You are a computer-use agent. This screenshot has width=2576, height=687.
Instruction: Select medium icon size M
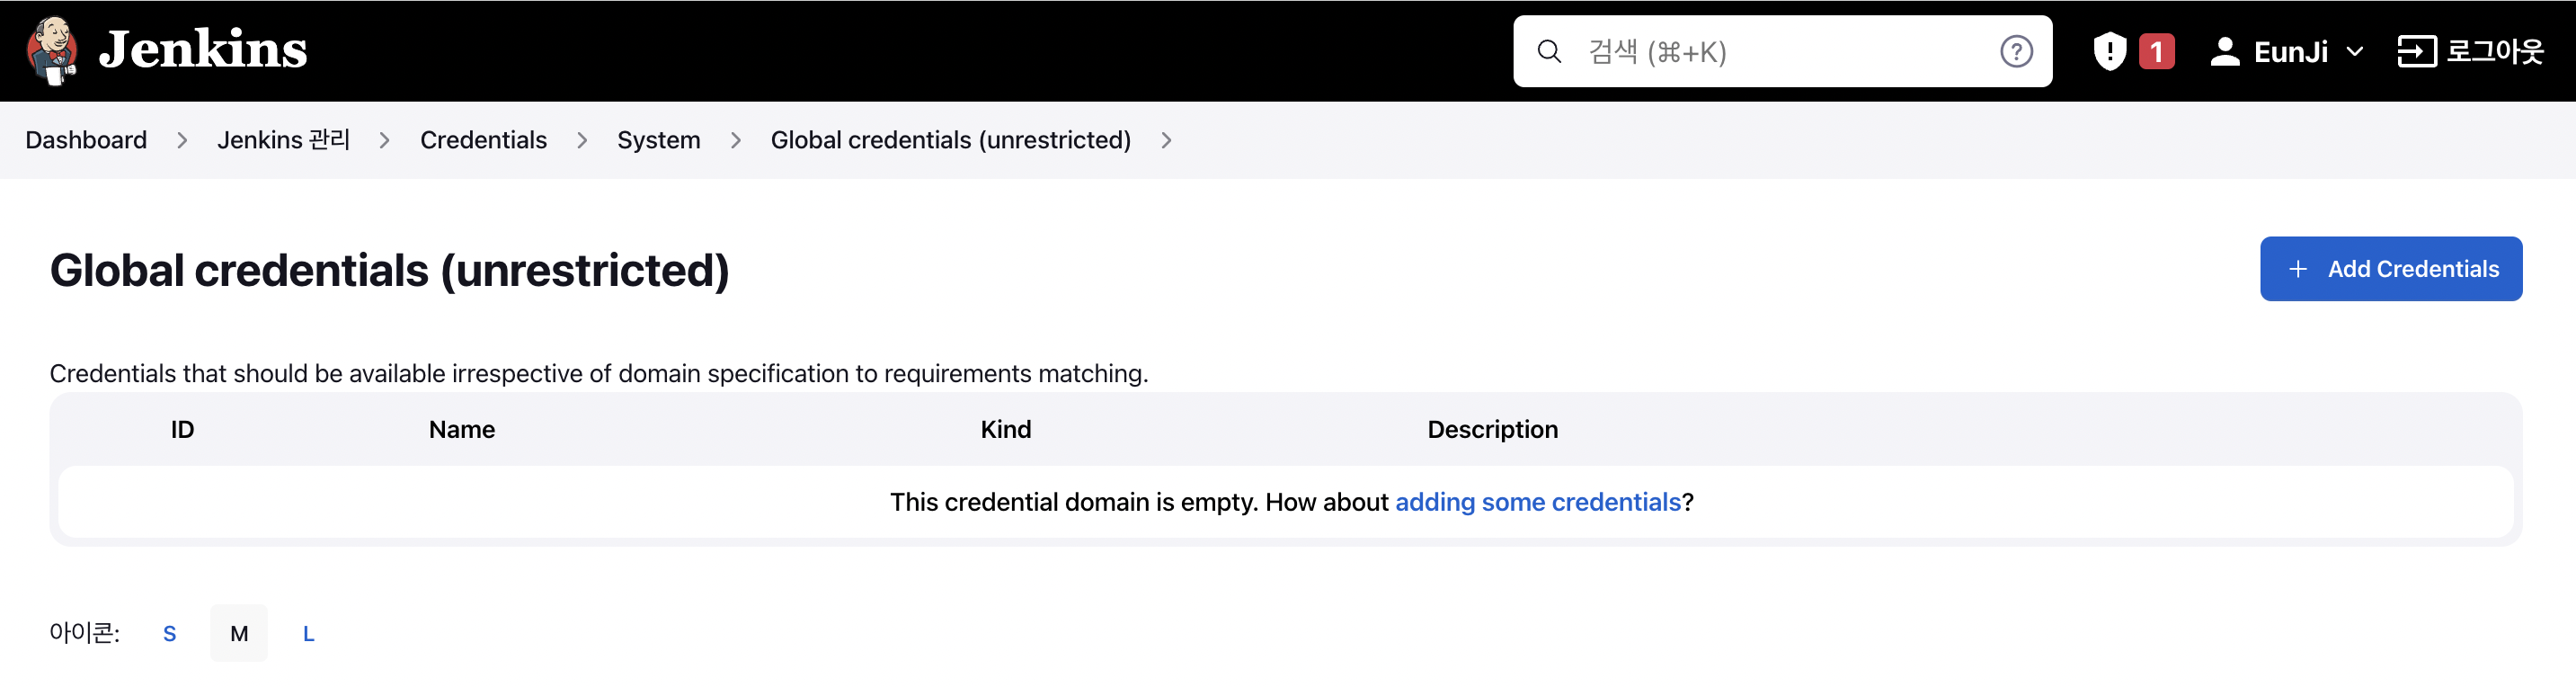(239, 633)
